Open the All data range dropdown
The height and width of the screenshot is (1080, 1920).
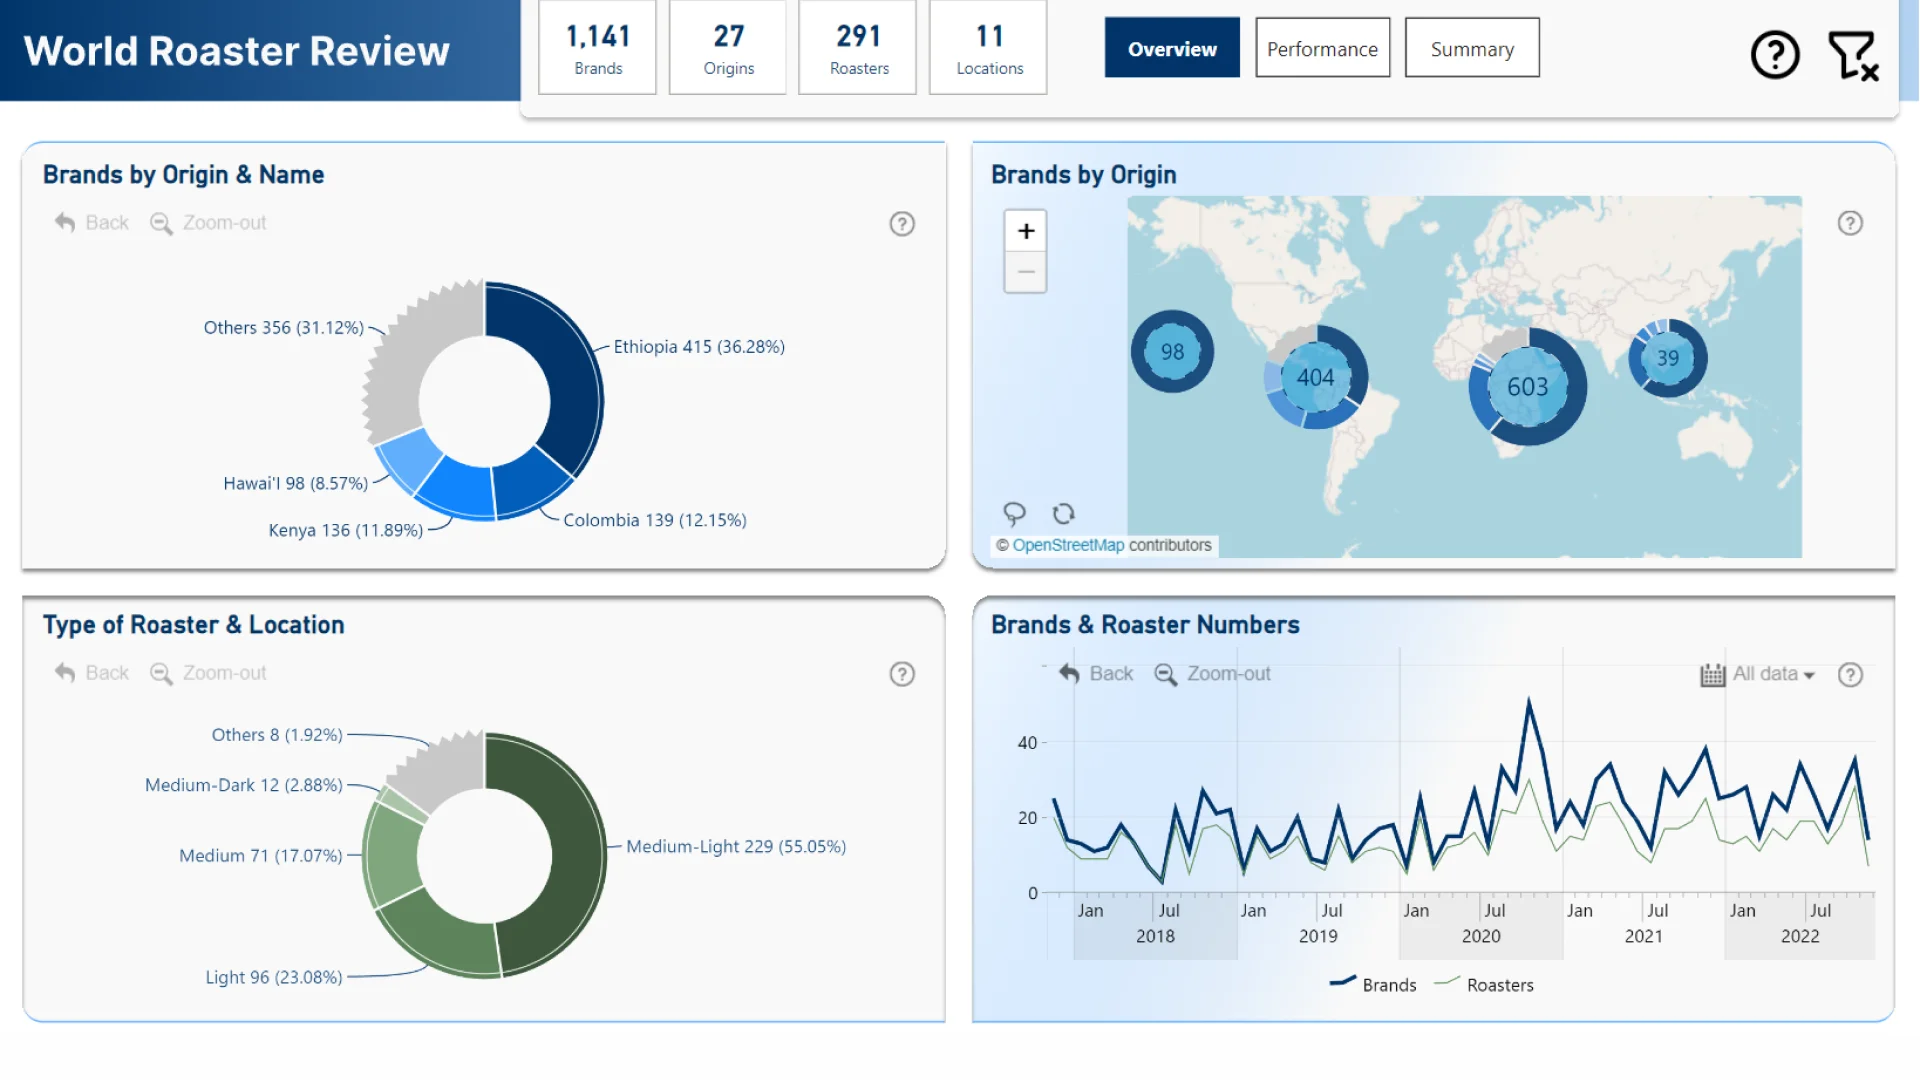[x=1773, y=674]
